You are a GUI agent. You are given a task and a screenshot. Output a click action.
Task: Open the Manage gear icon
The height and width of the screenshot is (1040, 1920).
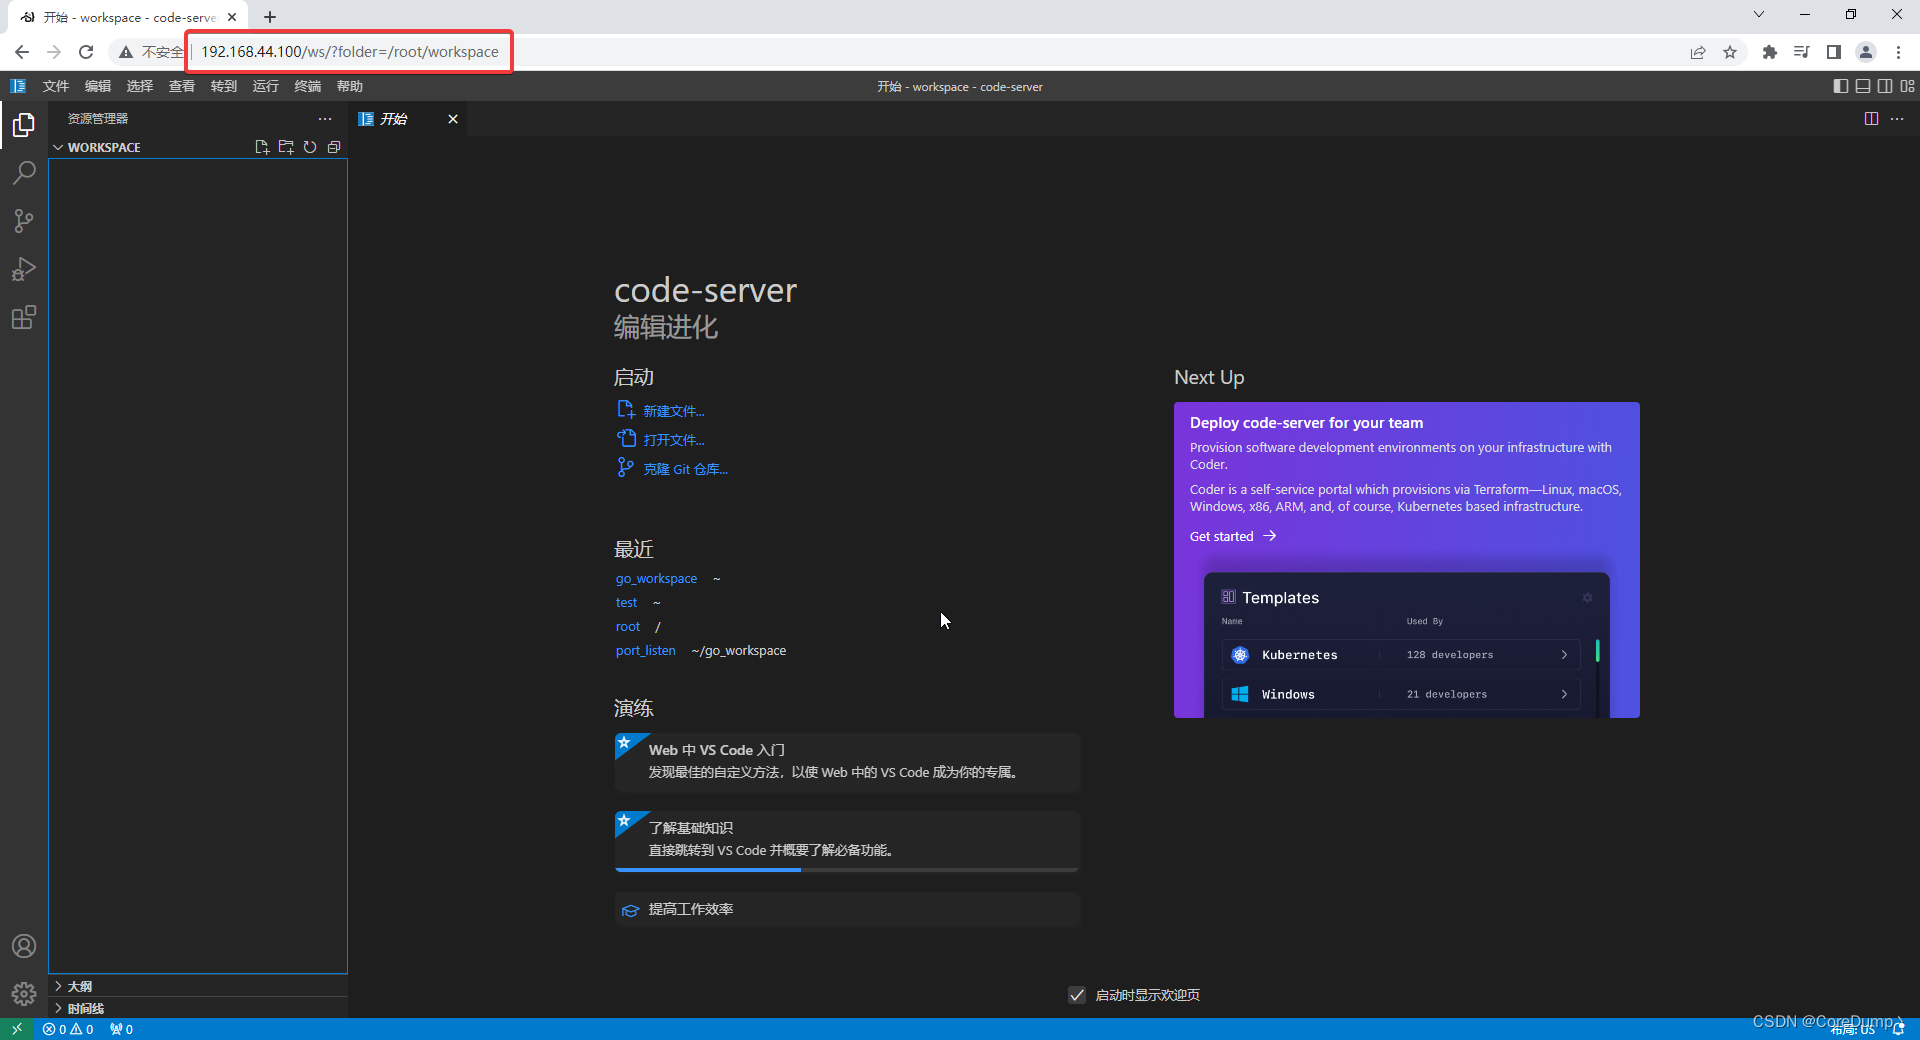(24, 994)
